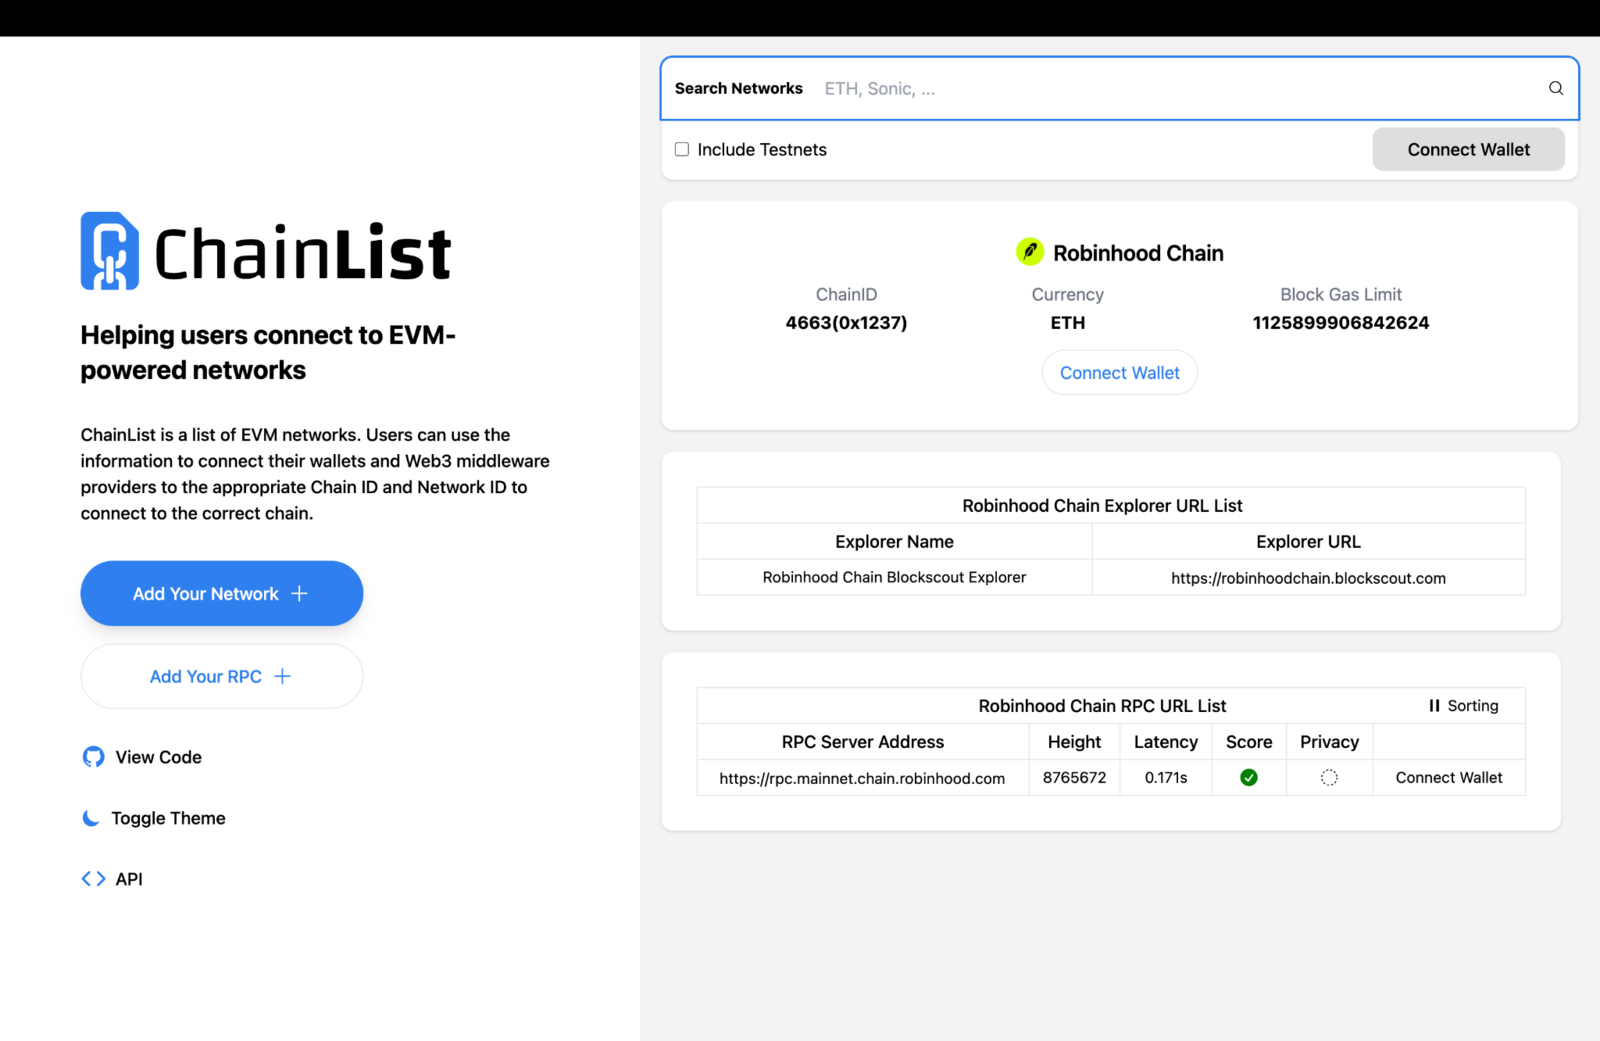Screen dimensions: 1600x1041
Task: Click the Search Networks label
Action: [739, 88]
